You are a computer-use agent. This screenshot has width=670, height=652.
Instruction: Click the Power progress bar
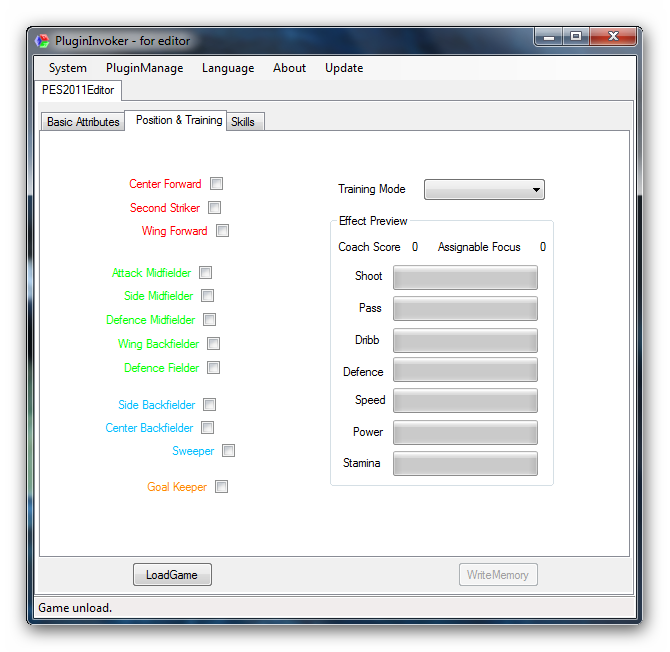click(465, 432)
